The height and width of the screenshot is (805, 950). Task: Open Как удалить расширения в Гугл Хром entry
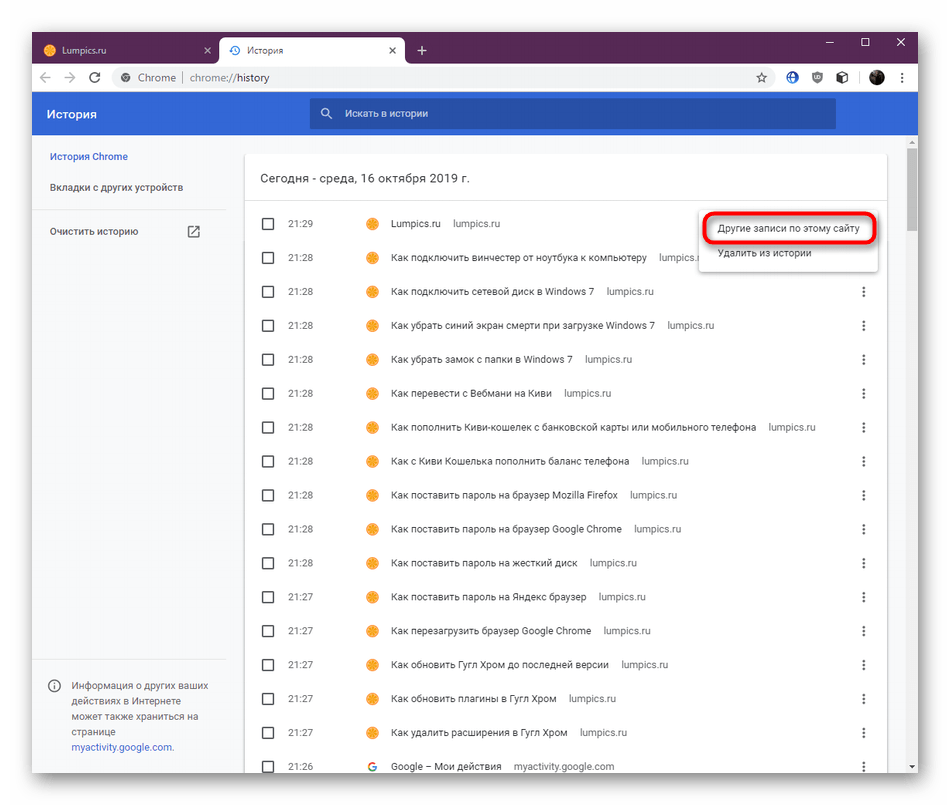pos(479,732)
